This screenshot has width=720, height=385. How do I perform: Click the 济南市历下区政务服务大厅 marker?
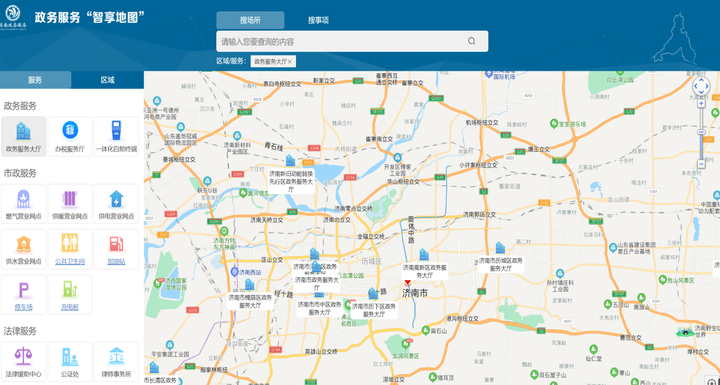pyautogui.click(x=372, y=293)
